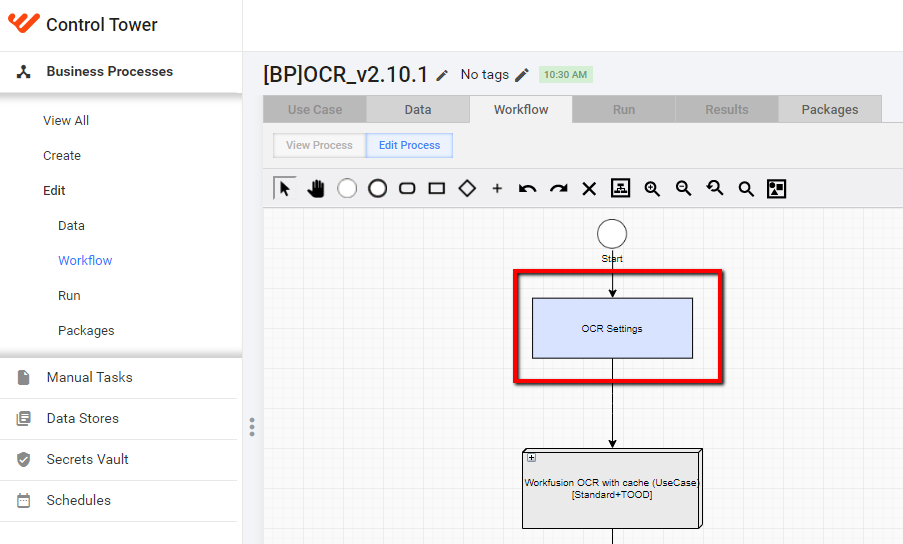Select Edit Process mode

pyautogui.click(x=409, y=145)
